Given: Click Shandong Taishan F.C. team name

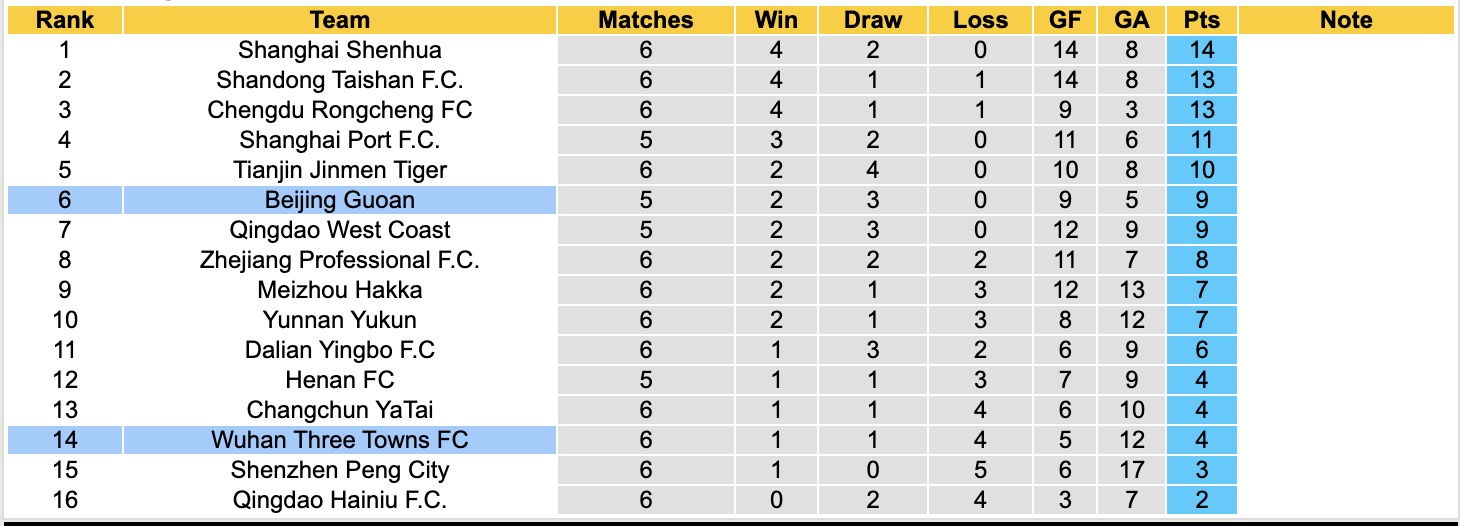Looking at the screenshot, I should (340, 80).
